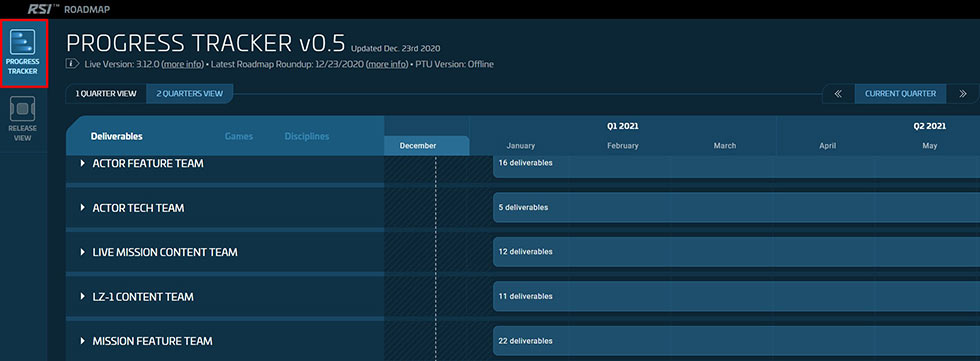Click the PTU Version: Offline text

tap(454, 64)
